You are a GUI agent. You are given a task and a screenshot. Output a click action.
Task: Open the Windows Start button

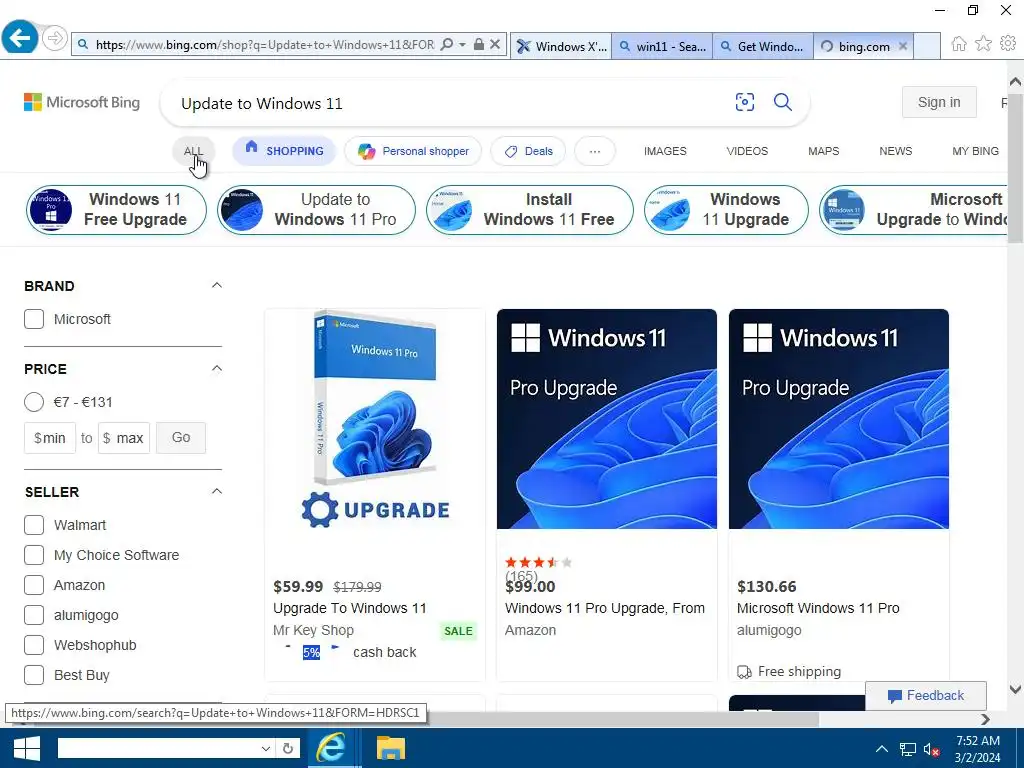26,748
